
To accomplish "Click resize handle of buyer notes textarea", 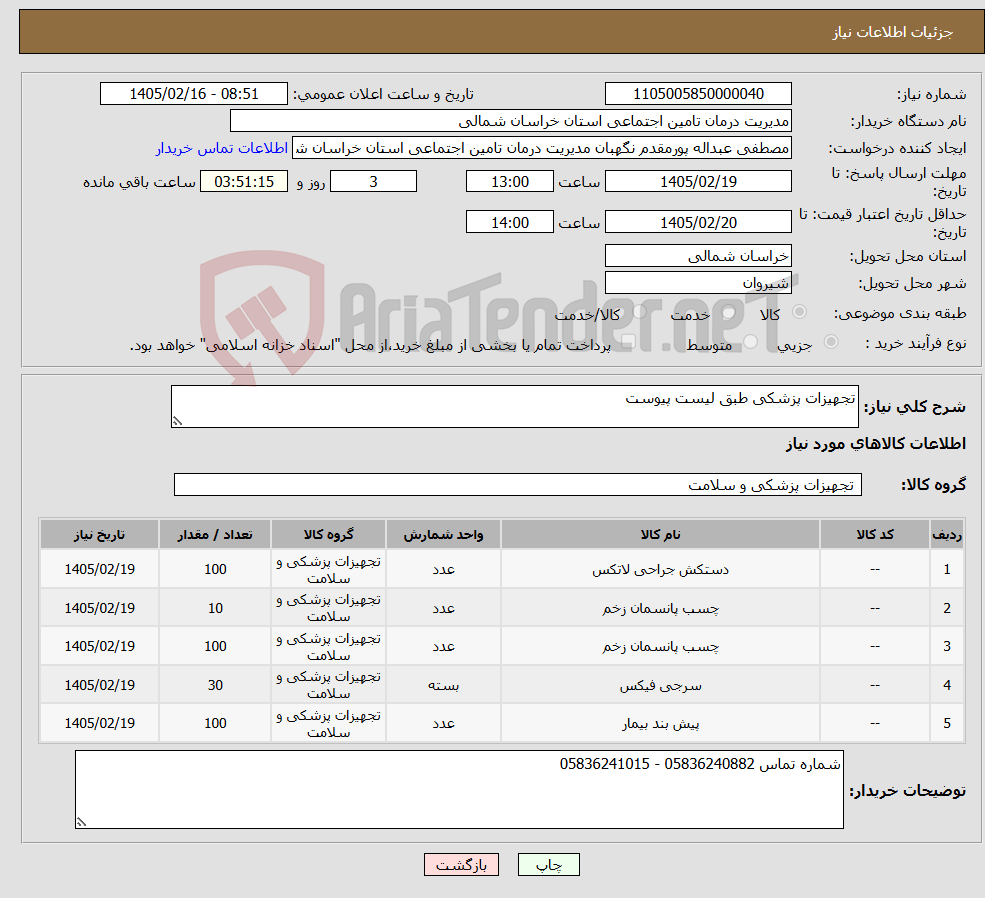I will (x=81, y=821).
